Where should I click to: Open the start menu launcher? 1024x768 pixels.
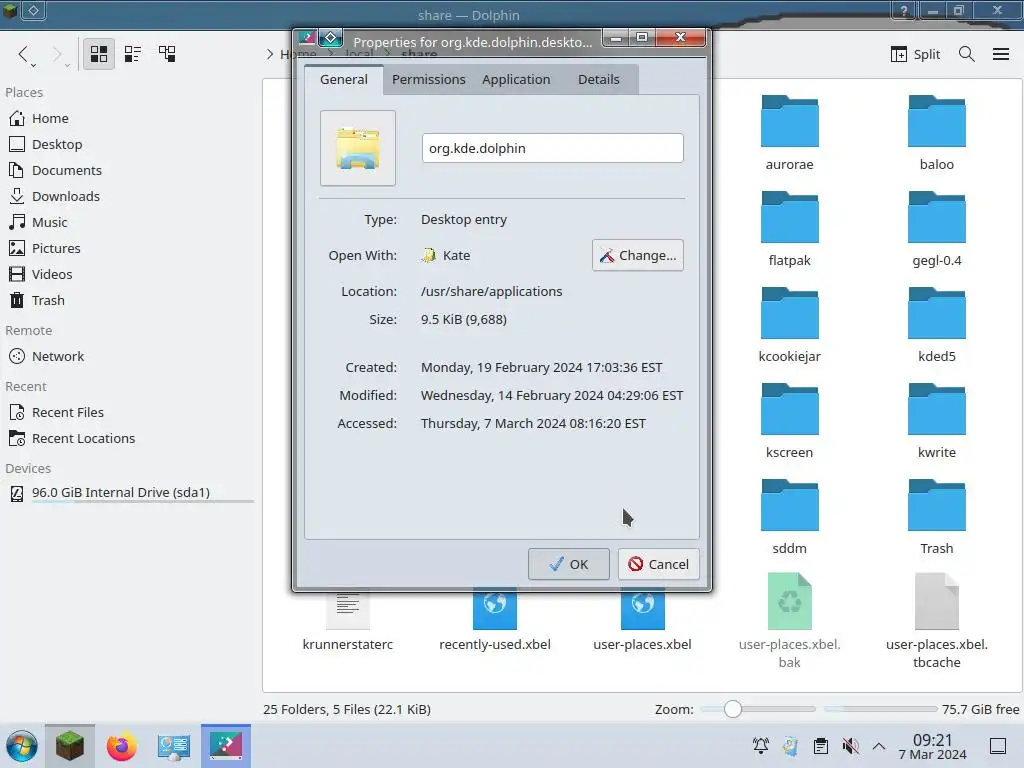(22, 746)
